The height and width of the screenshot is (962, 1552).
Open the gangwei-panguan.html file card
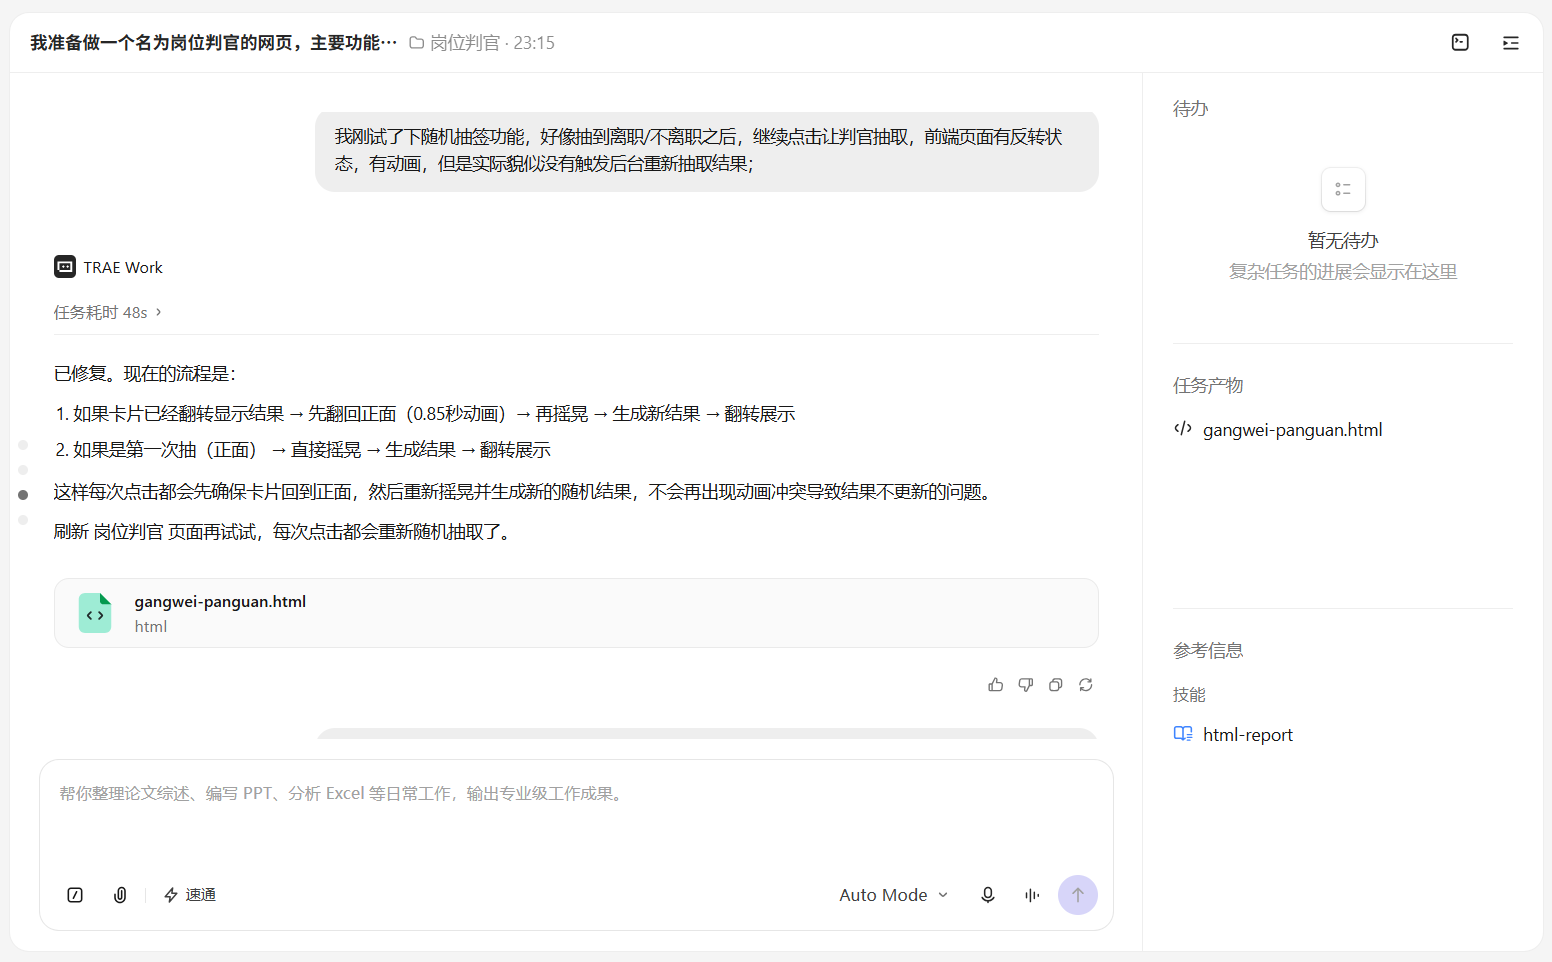click(576, 613)
